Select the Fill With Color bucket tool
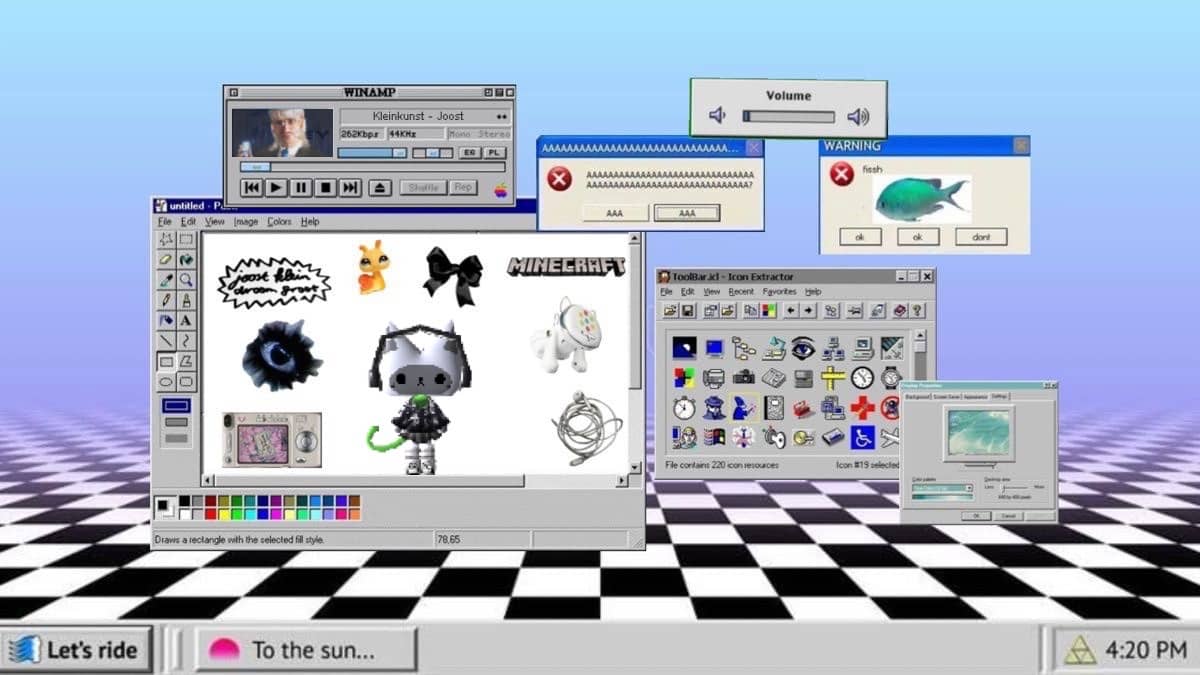Image resolution: width=1200 pixels, height=675 pixels. click(x=186, y=260)
